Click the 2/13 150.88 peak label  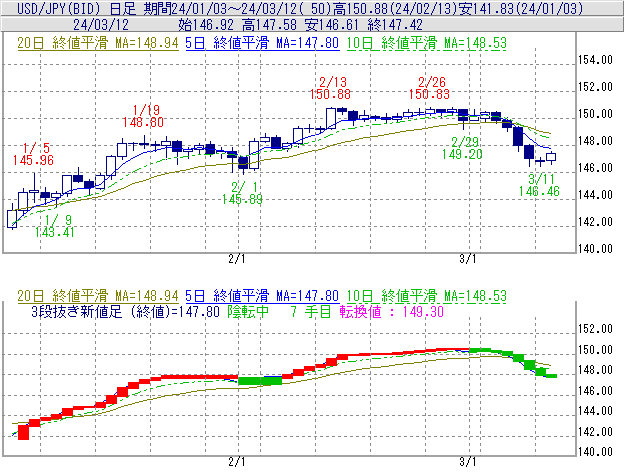330,88
